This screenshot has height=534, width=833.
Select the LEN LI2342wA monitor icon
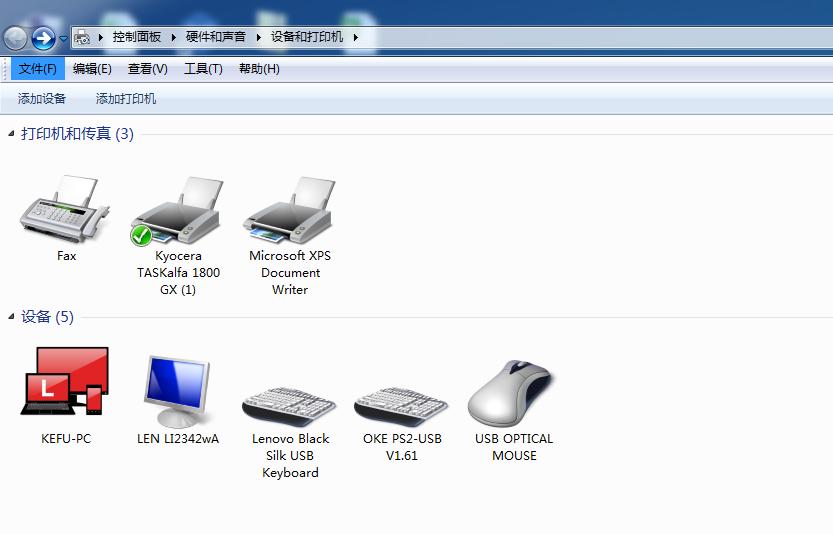pos(177,390)
